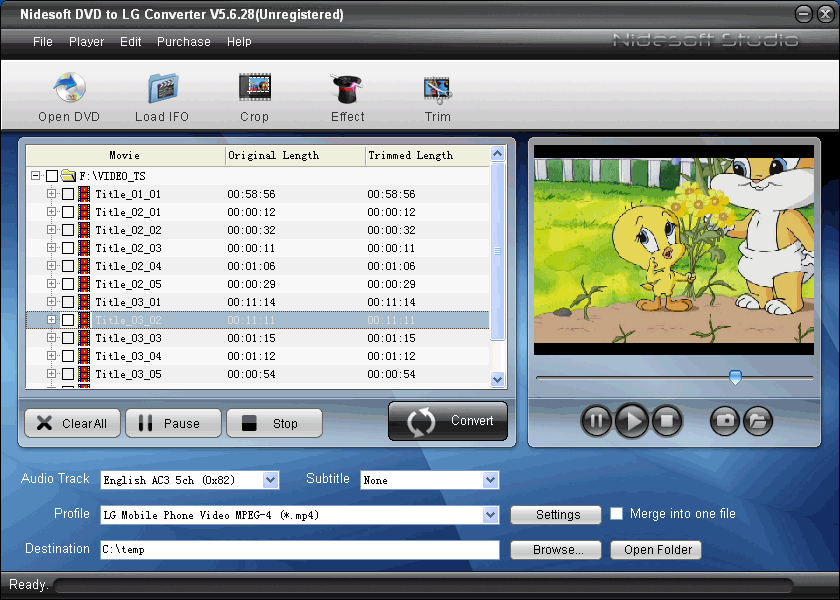Click the film icon of Title_02_05
The width and height of the screenshot is (840, 600).
pyautogui.click(x=84, y=284)
